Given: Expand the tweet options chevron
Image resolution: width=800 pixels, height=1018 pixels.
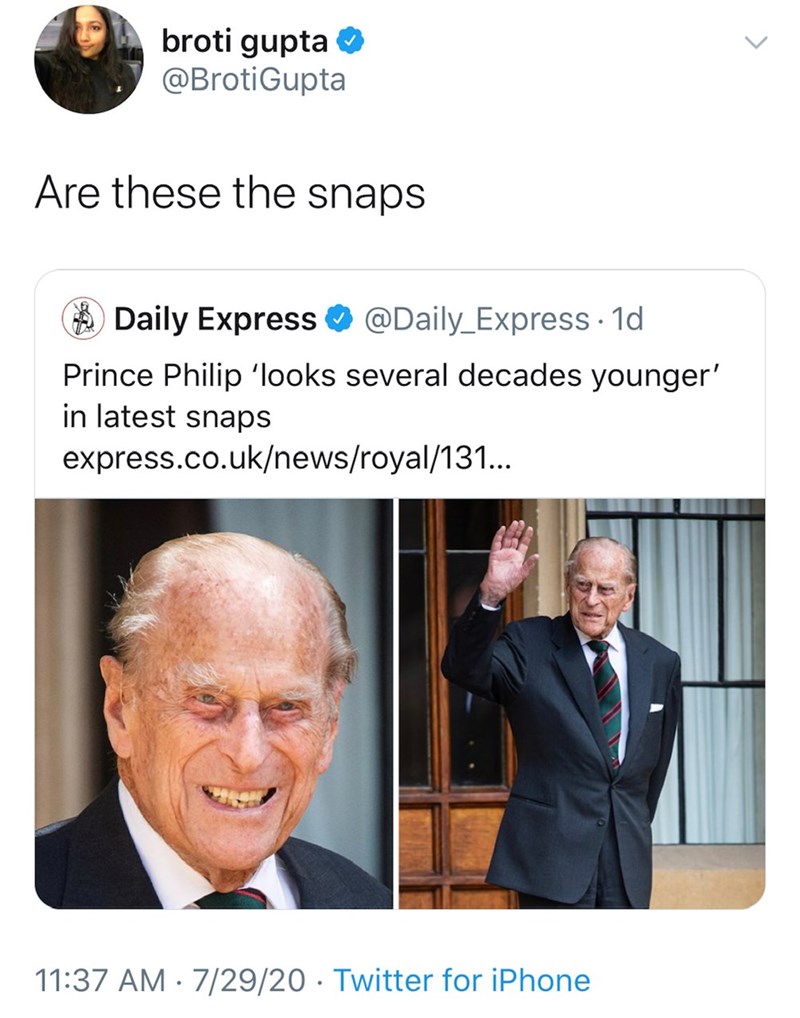Looking at the screenshot, I should (757, 43).
